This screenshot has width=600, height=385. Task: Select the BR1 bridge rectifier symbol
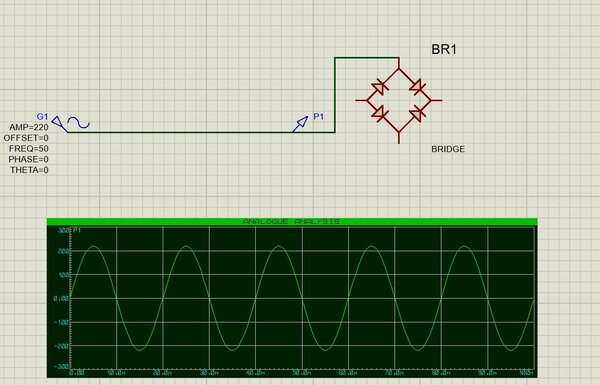click(x=399, y=101)
